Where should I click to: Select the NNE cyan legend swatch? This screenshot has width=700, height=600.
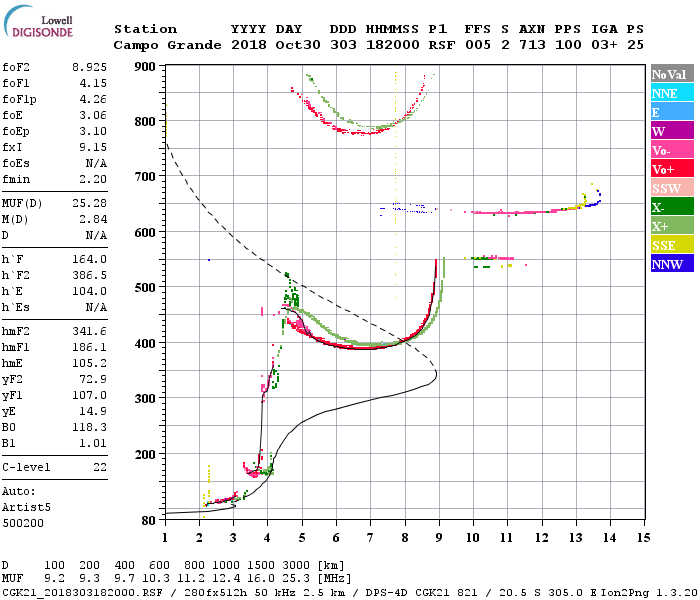[x=672, y=93]
